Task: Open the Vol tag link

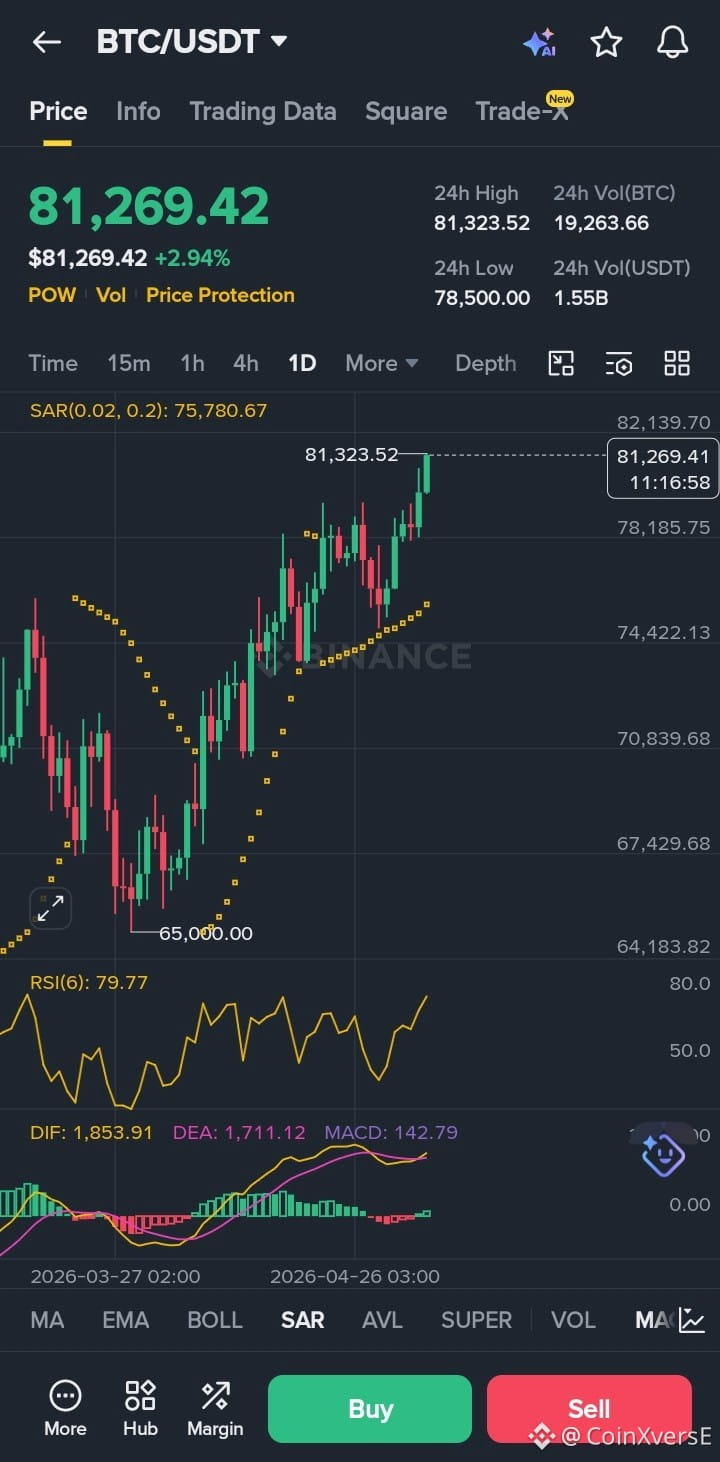Action: pos(111,295)
